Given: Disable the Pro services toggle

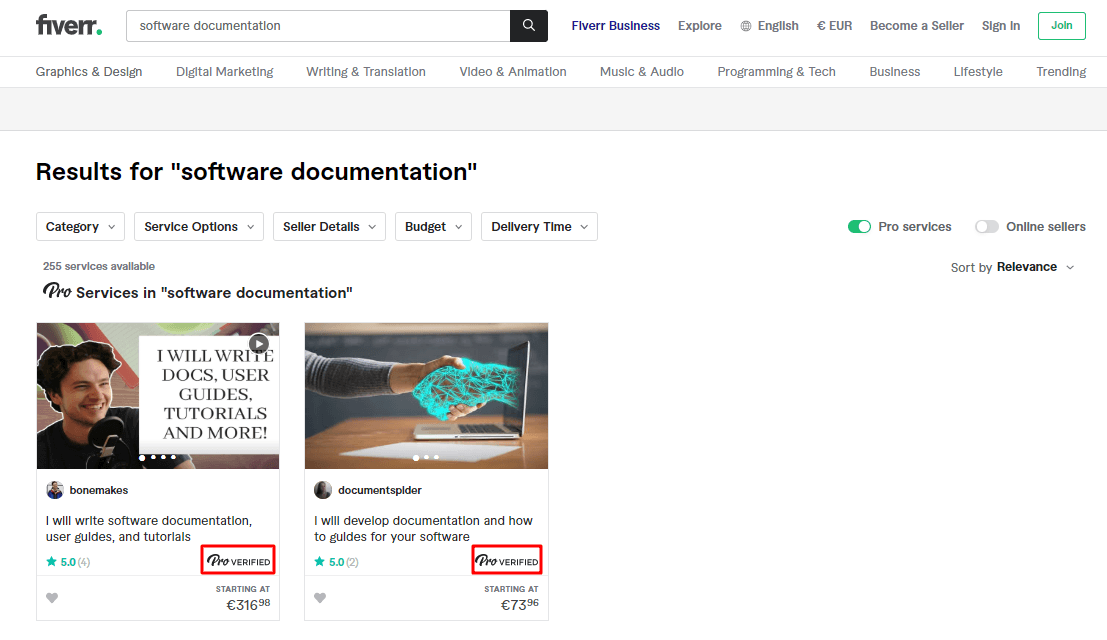Looking at the screenshot, I should (859, 227).
